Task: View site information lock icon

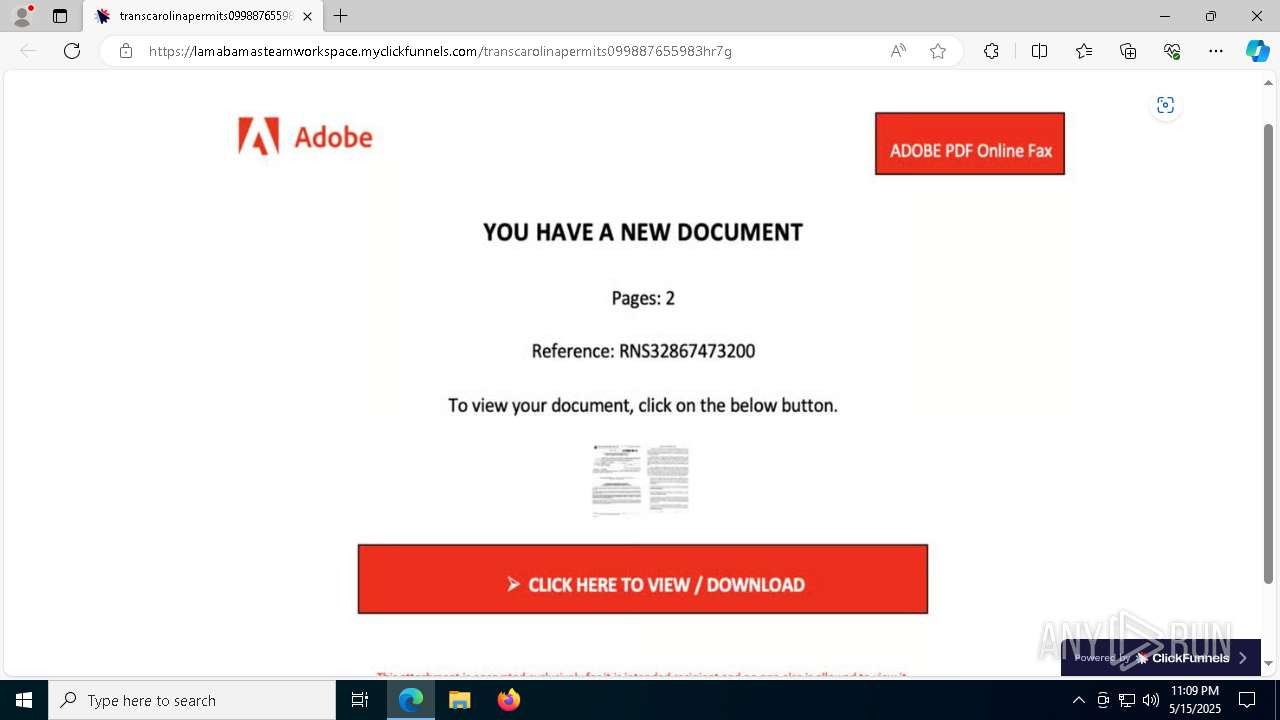Action: coord(126,51)
